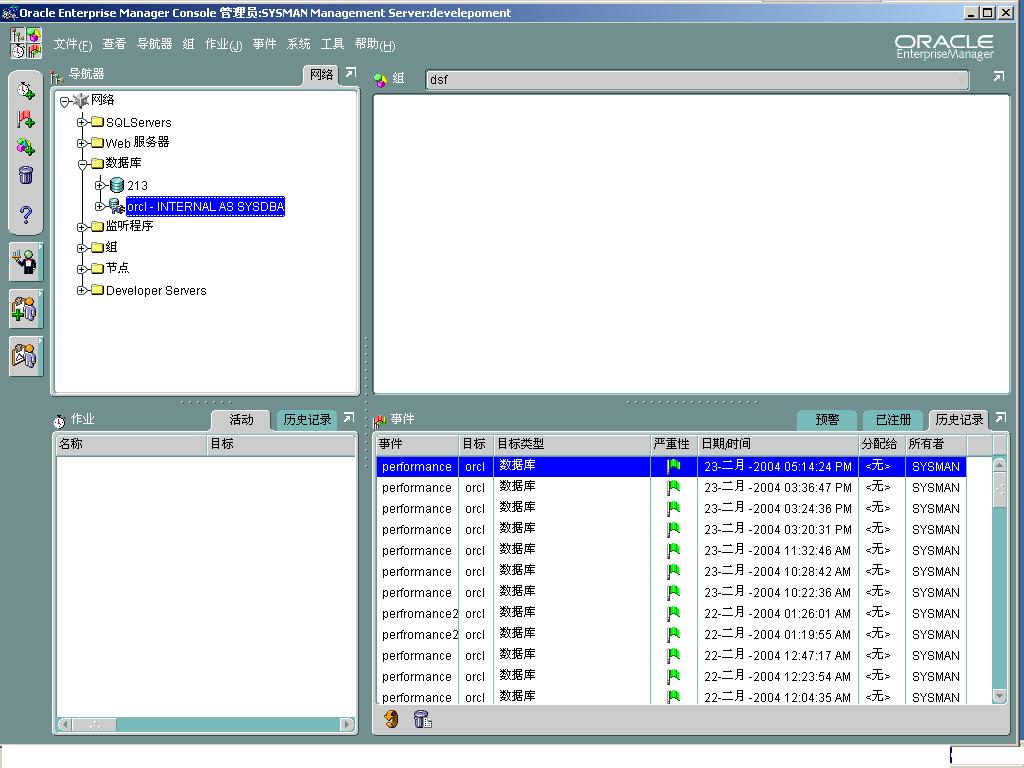Click the group name field showing dsf
The width and height of the screenshot is (1024, 768).
pos(697,80)
